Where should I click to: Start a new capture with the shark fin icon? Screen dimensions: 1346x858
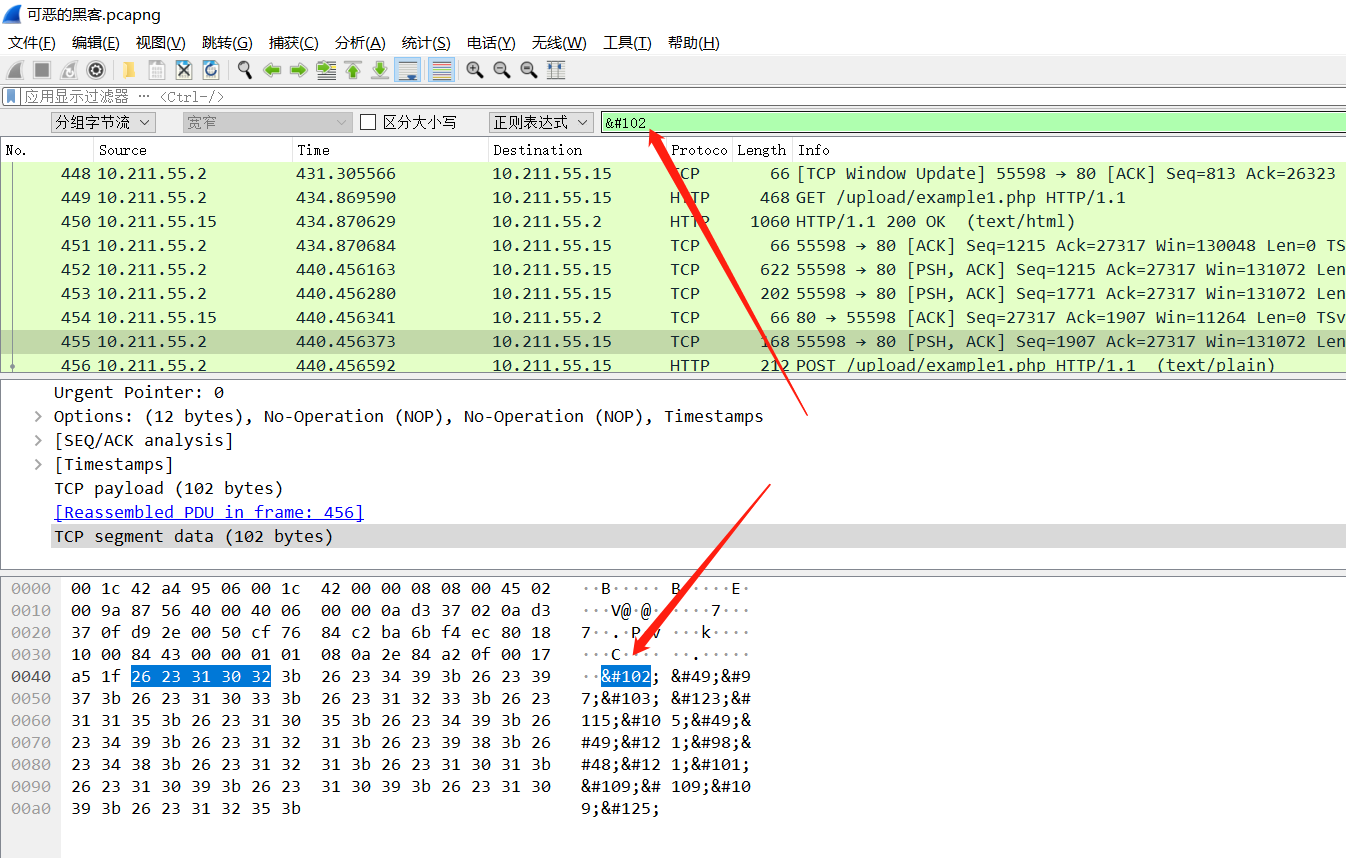point(14,69)
